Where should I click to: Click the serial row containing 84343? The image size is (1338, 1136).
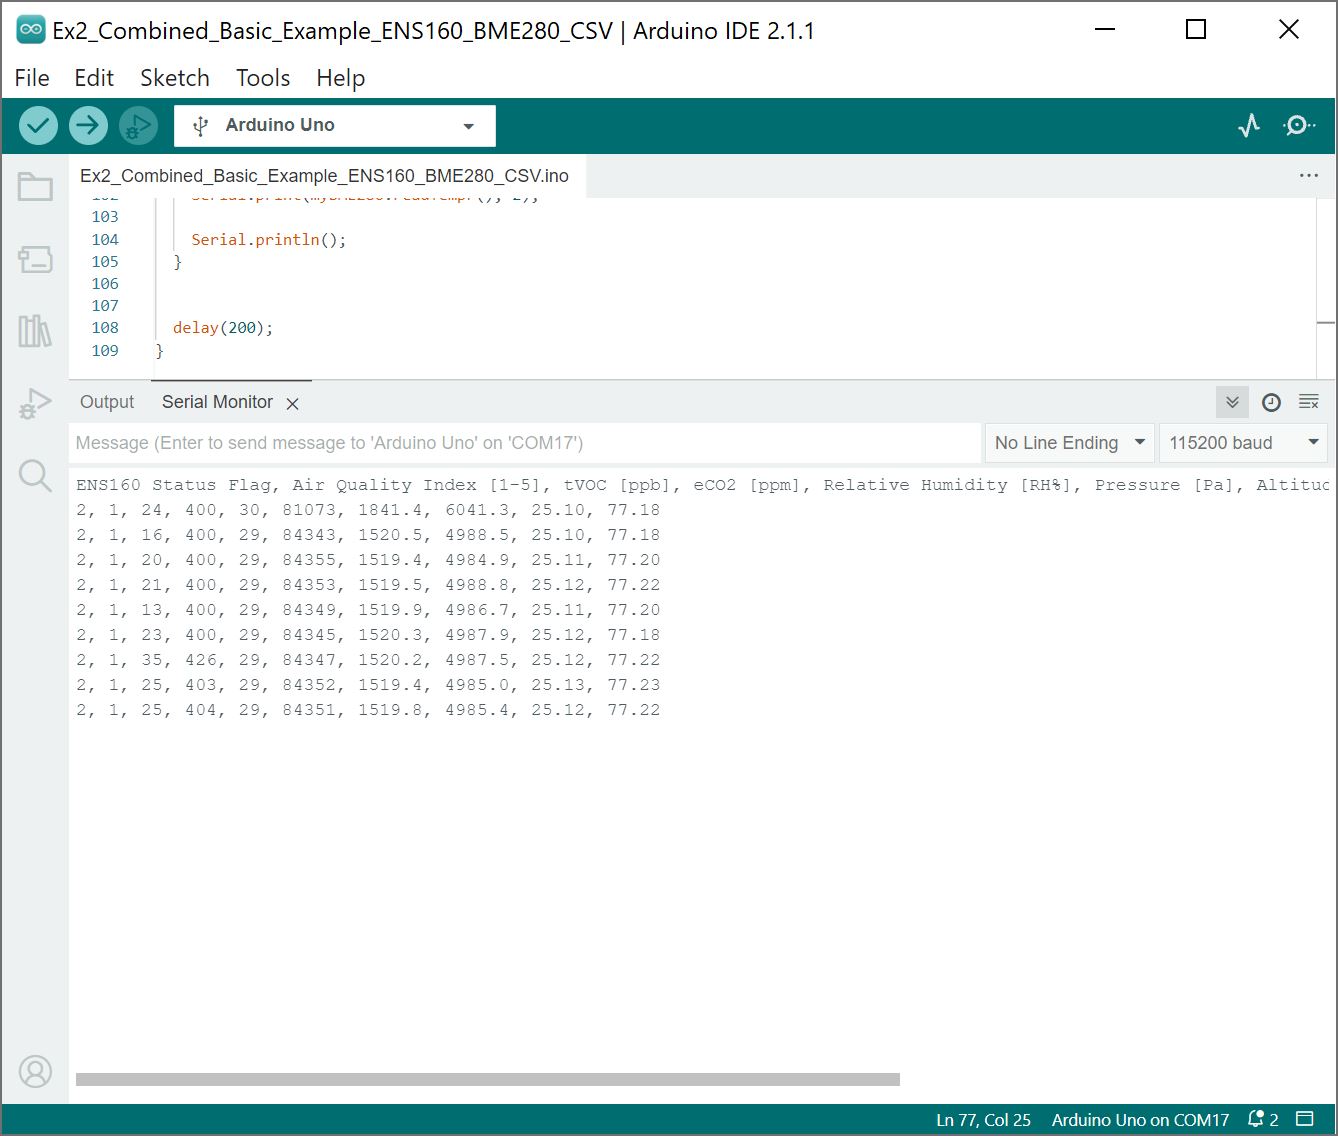(368, 535)
